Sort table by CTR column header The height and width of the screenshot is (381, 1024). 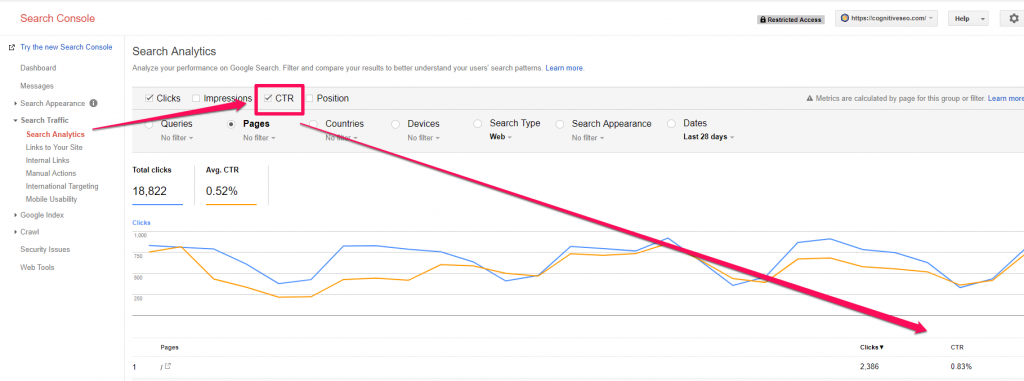pyautogui.click(x=957, y=348)
